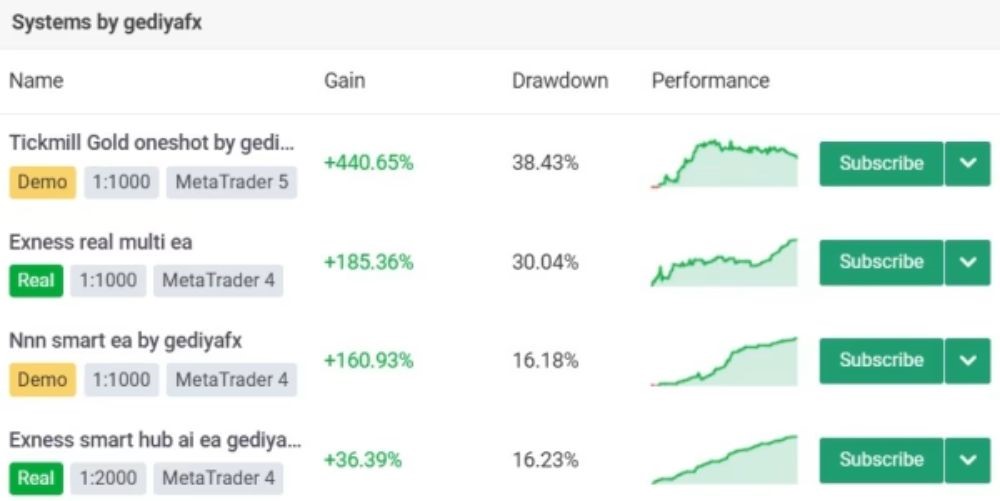Image resolution: width=1000 pixels, height=501 pixels.
Task: Click the Real badge on Exness real multi
Action: tap(36, 281)
